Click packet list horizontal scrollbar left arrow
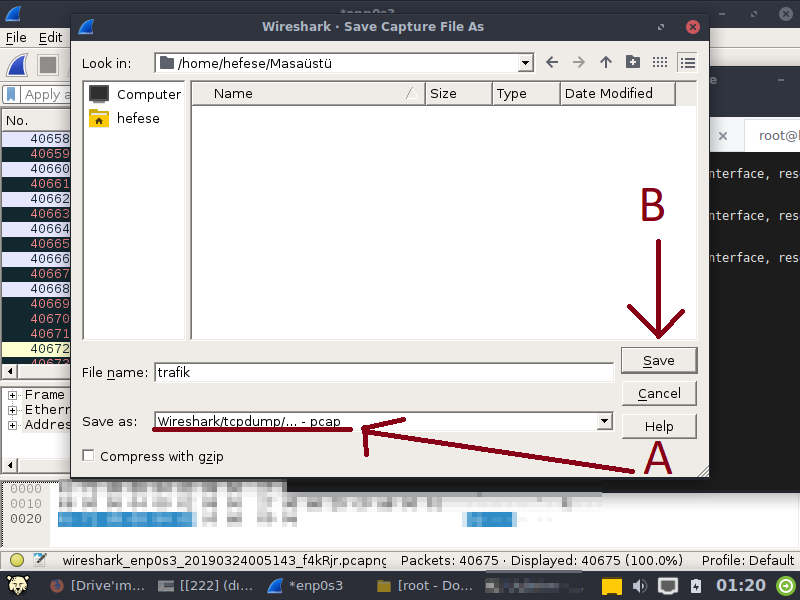Screen dimensions: 800x600 click(10, 371)
